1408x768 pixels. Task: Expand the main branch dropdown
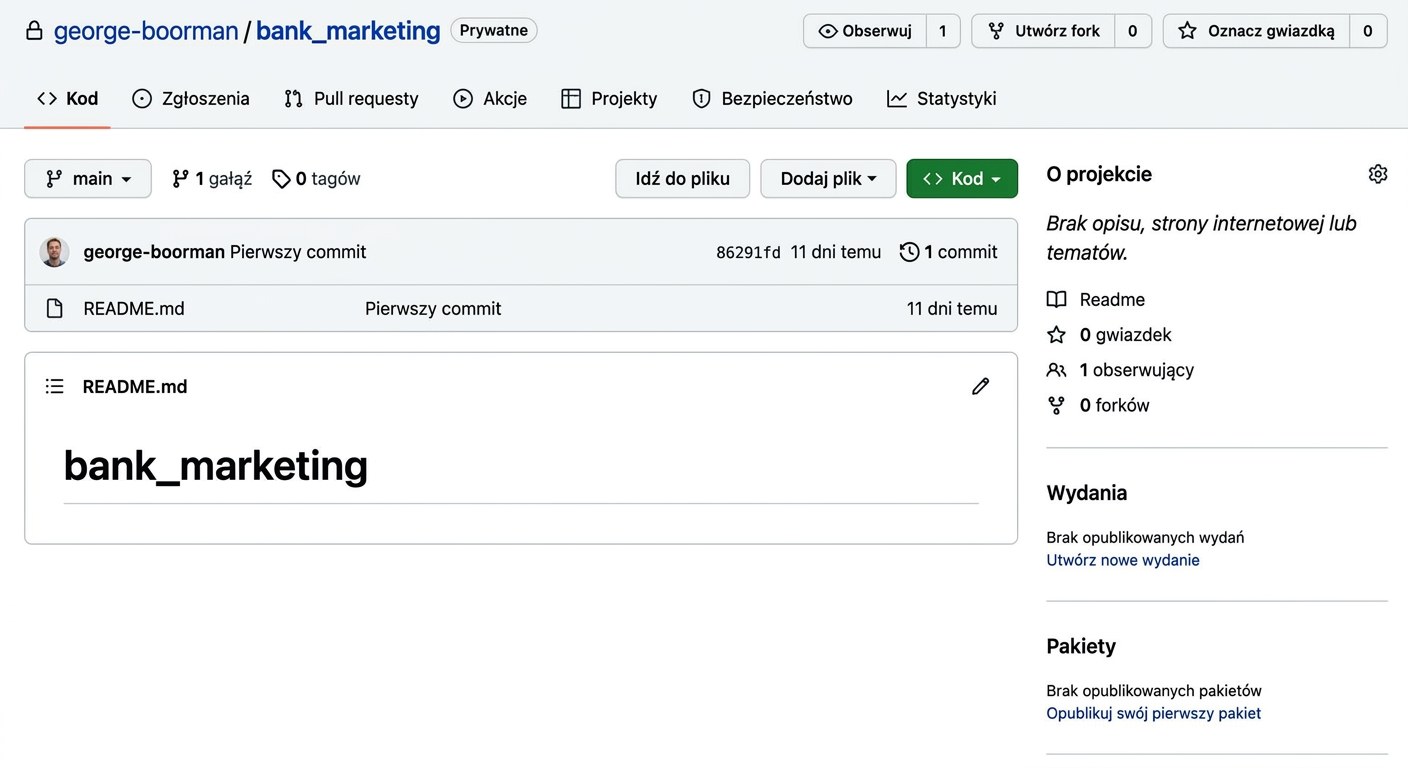pos(88,179)
